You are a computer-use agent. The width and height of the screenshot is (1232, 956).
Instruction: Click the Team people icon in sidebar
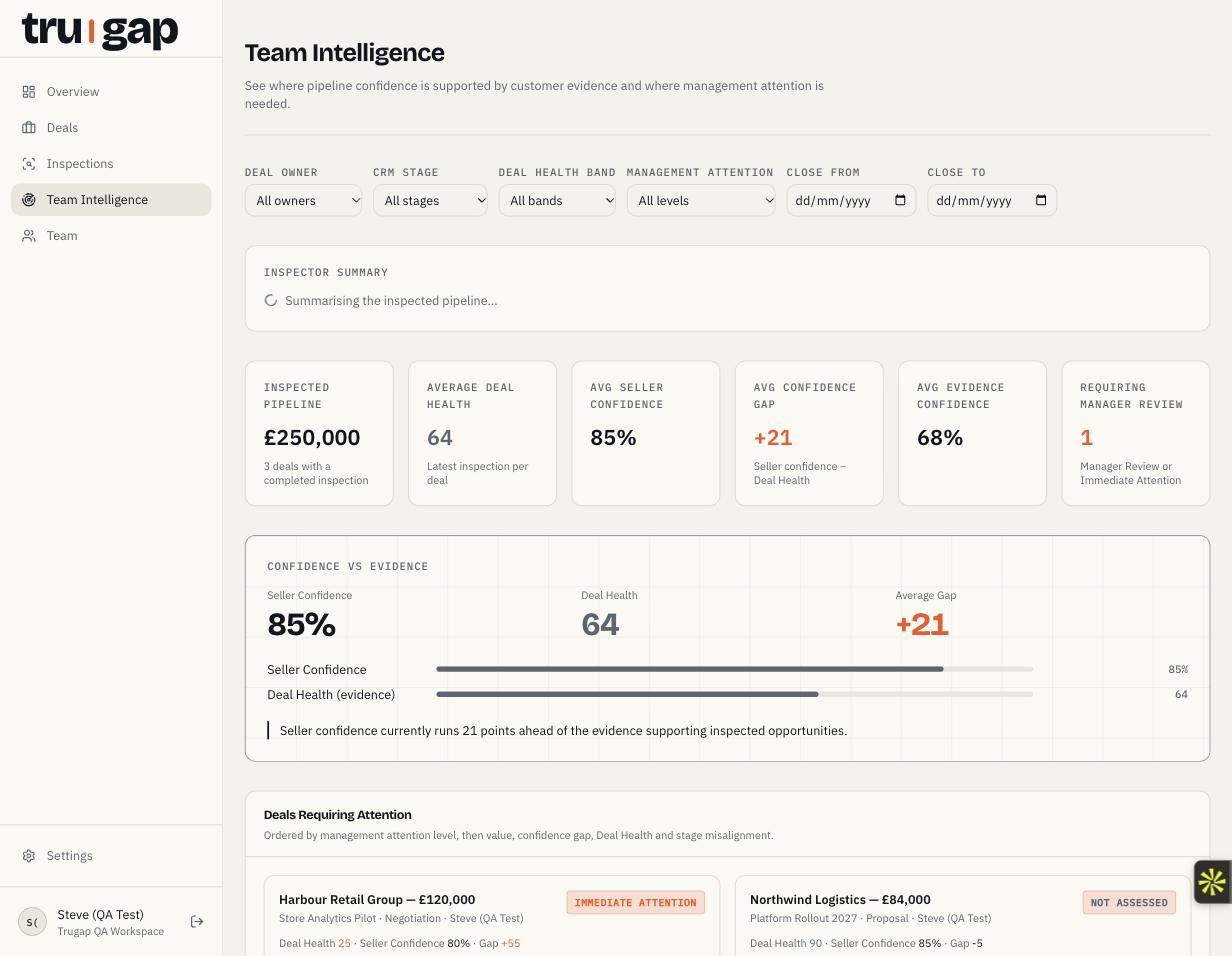pos(29,236)
